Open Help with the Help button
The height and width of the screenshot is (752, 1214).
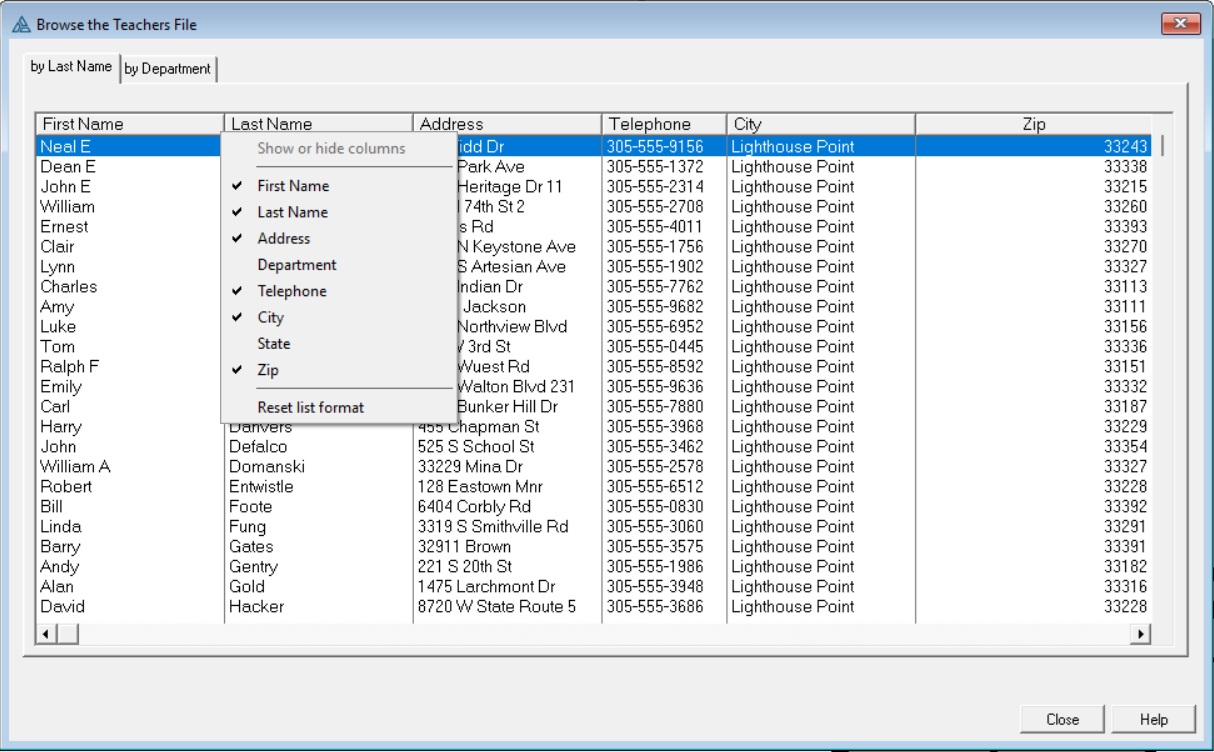pos(1153,719)
